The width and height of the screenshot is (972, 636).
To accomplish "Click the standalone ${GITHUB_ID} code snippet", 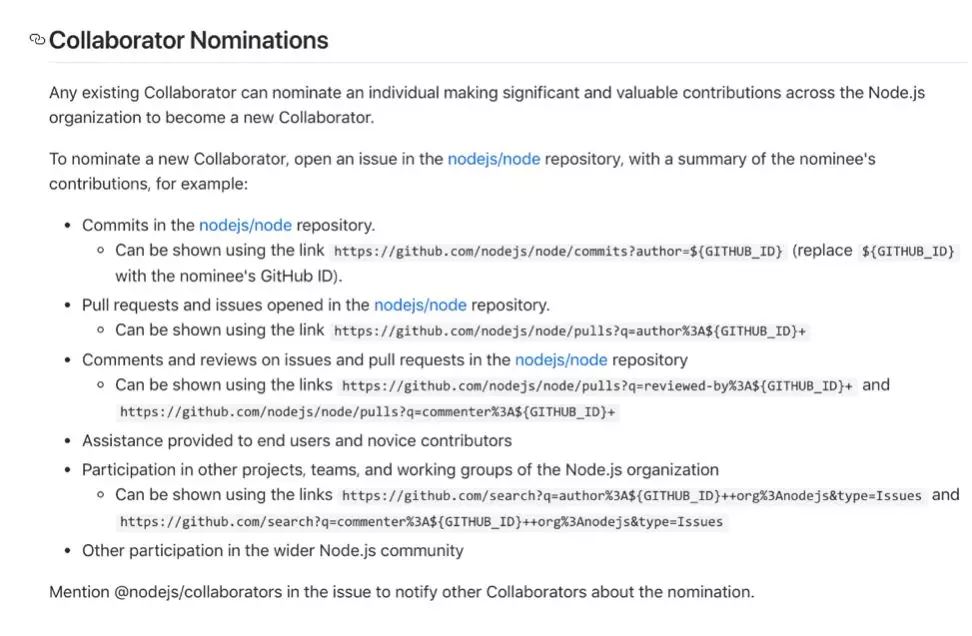I will tap(908, 251).
